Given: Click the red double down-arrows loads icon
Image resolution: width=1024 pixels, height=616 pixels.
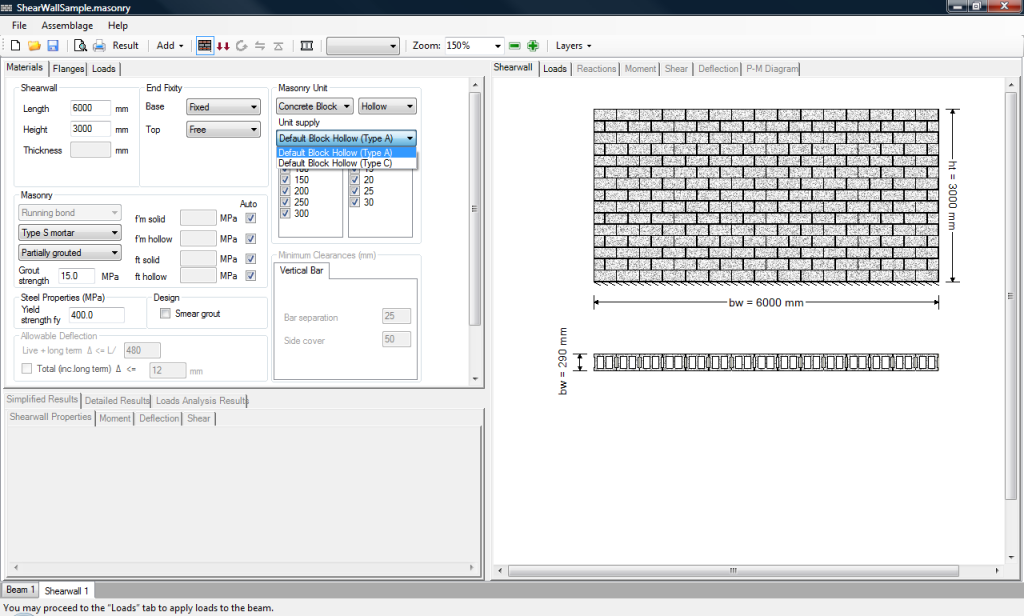Looking at the screenshot, I should pos(224,45).
